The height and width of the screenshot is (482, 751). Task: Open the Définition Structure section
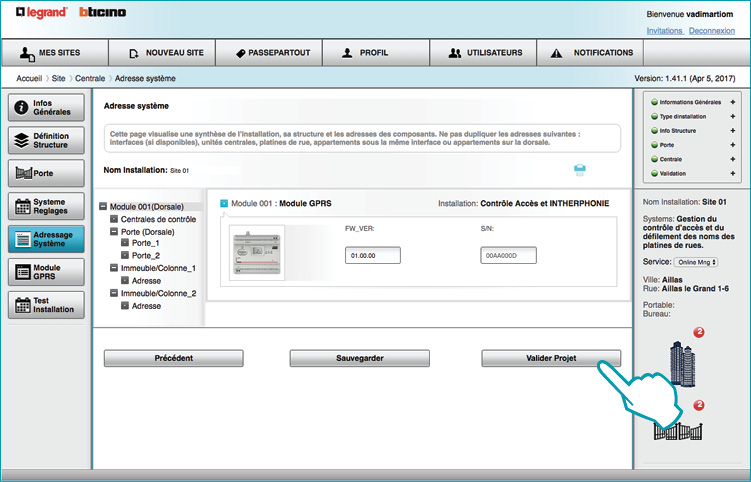tap(46, 140)
